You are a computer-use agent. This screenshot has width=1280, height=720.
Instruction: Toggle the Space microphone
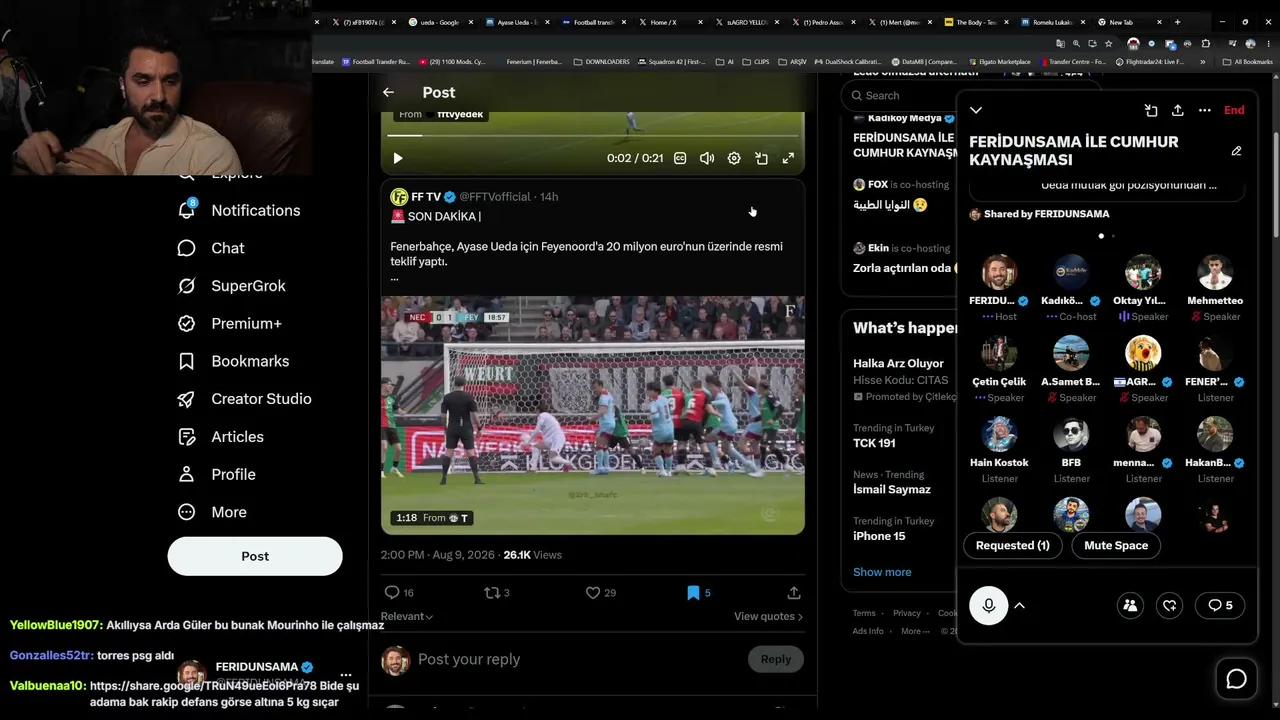tap(989, 605)
